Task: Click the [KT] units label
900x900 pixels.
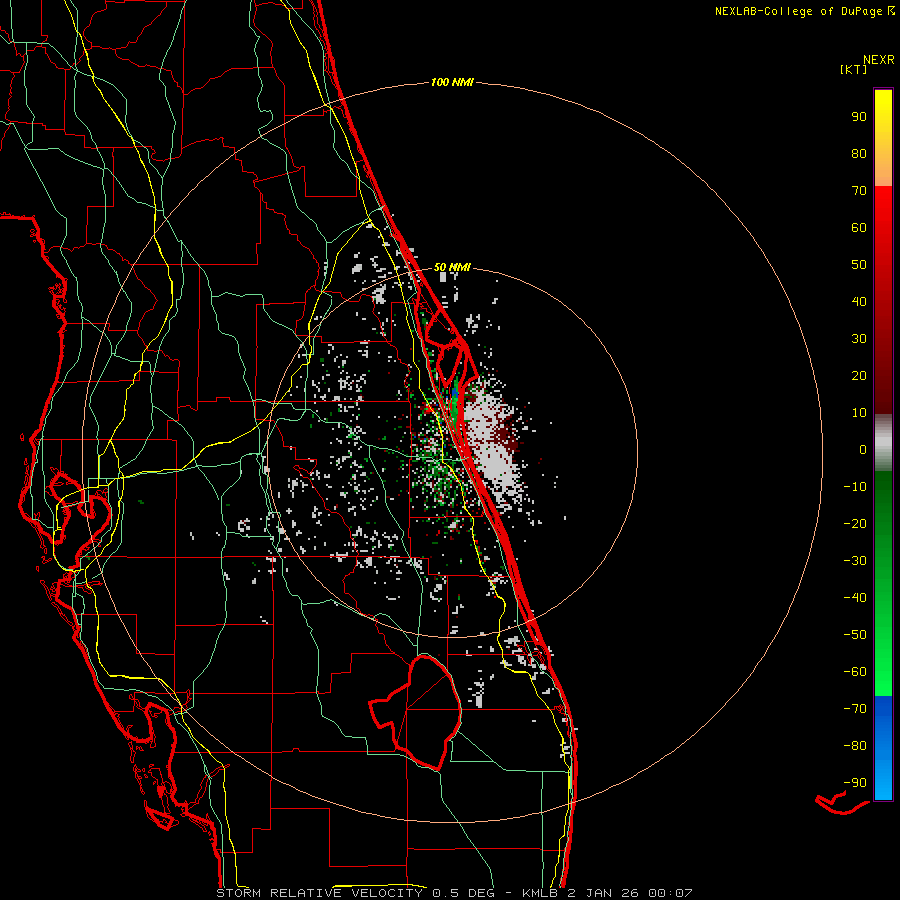Action: pyautogui.click(x=854, y=69)
